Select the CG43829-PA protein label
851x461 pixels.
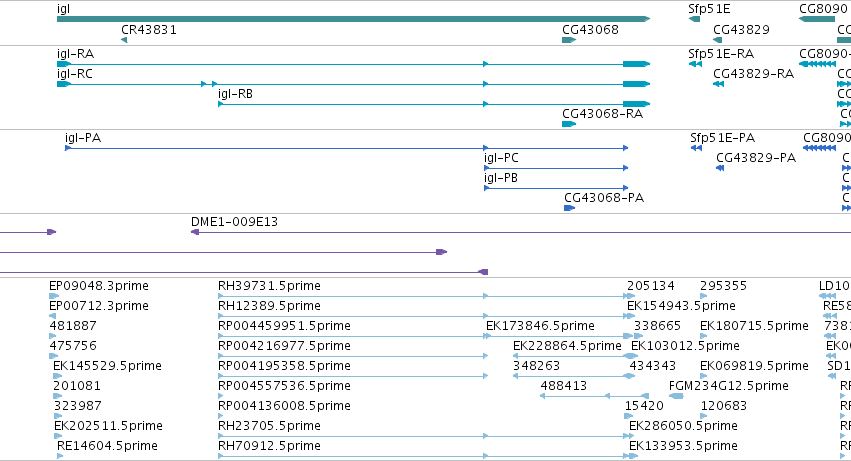[x=756, y=158]
